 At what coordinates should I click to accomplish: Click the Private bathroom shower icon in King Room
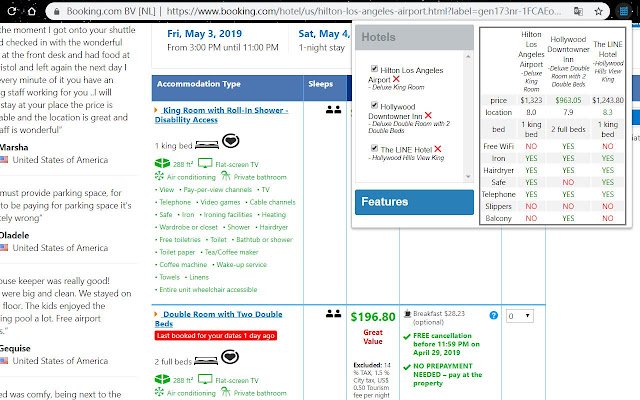tap(226, 176)
